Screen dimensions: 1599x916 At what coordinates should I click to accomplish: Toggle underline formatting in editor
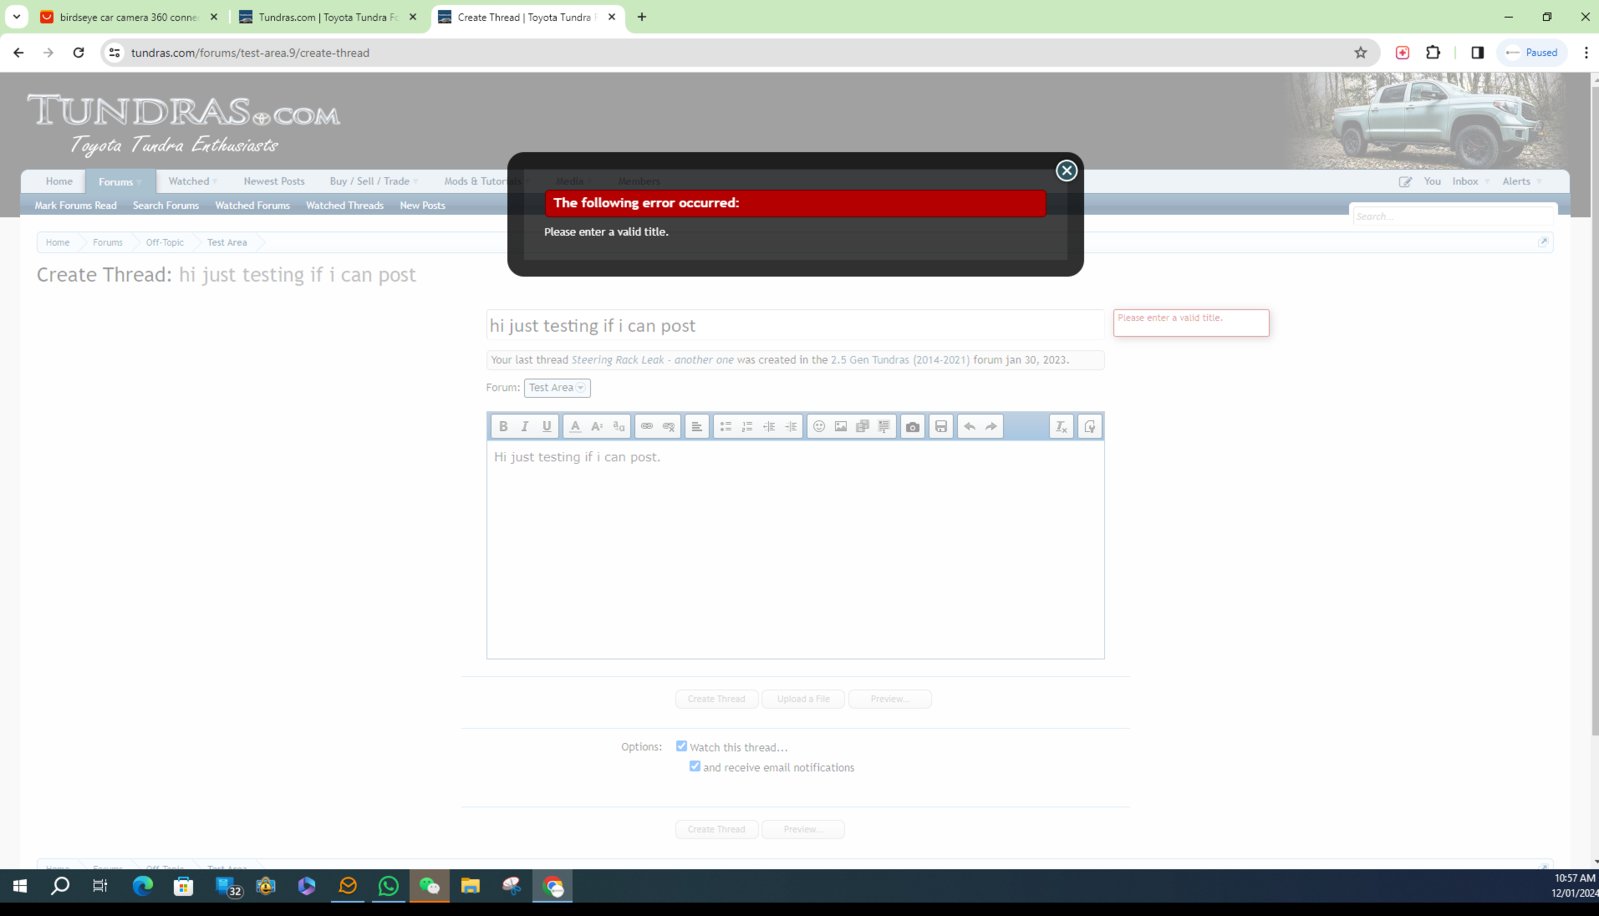click(x=547, y=427)
